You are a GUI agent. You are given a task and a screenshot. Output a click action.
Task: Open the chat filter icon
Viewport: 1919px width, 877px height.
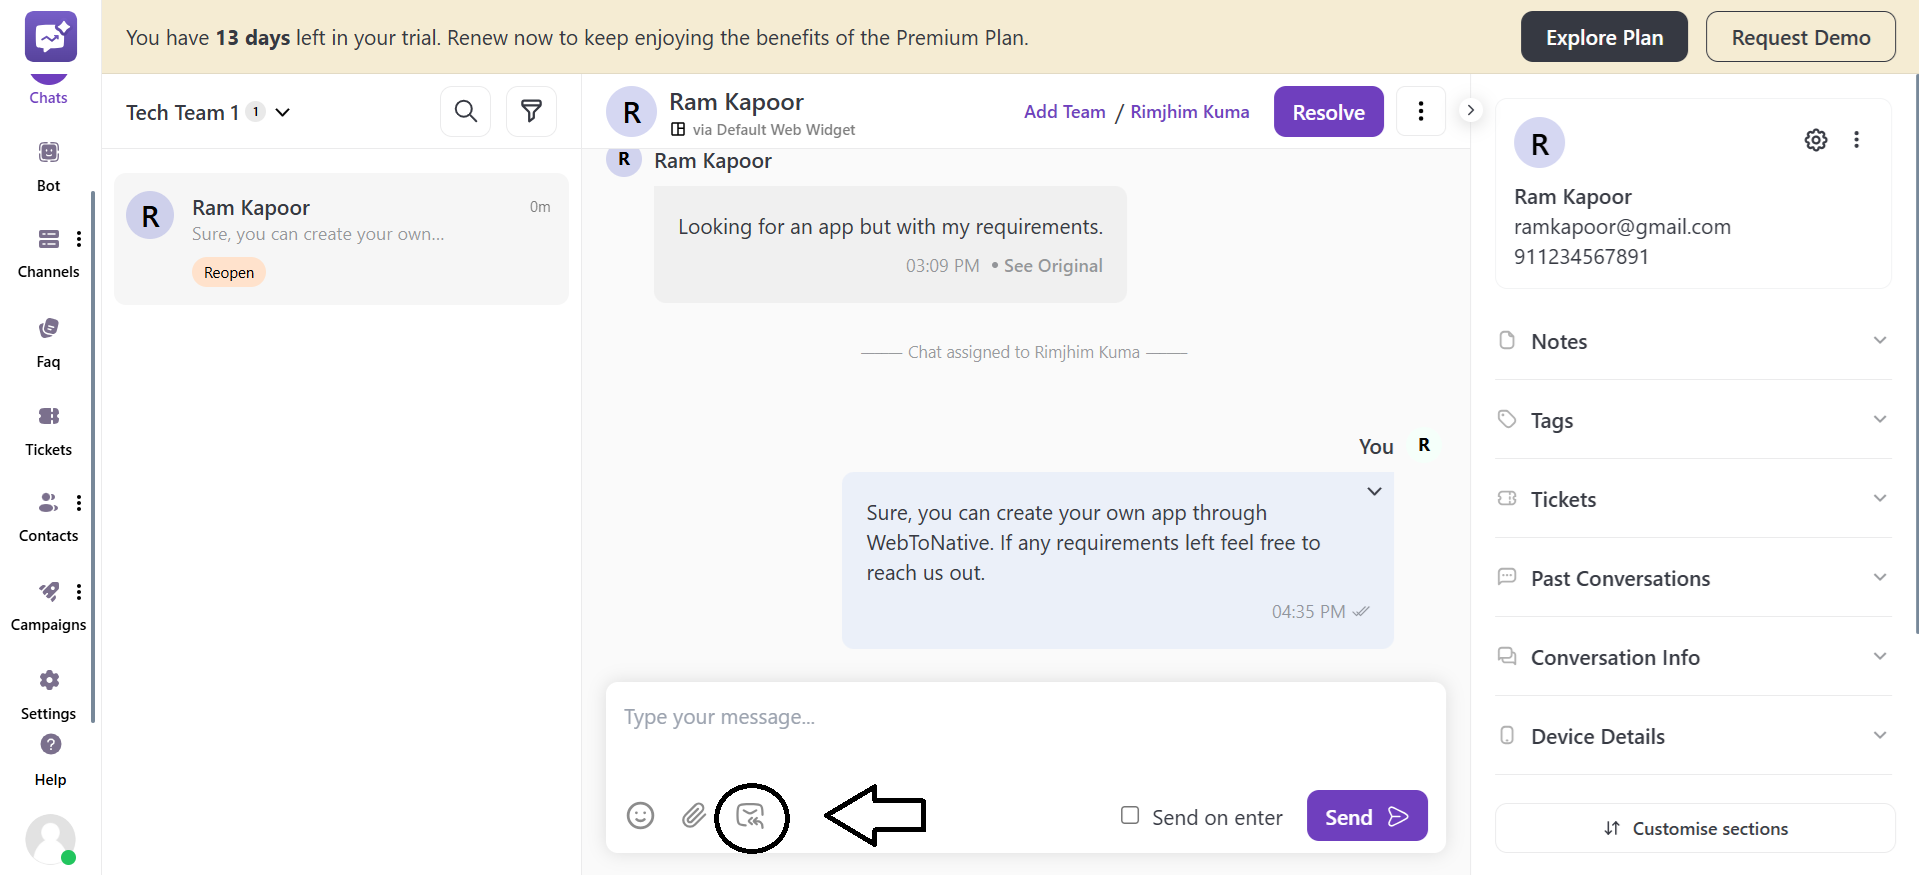(531, 111)
